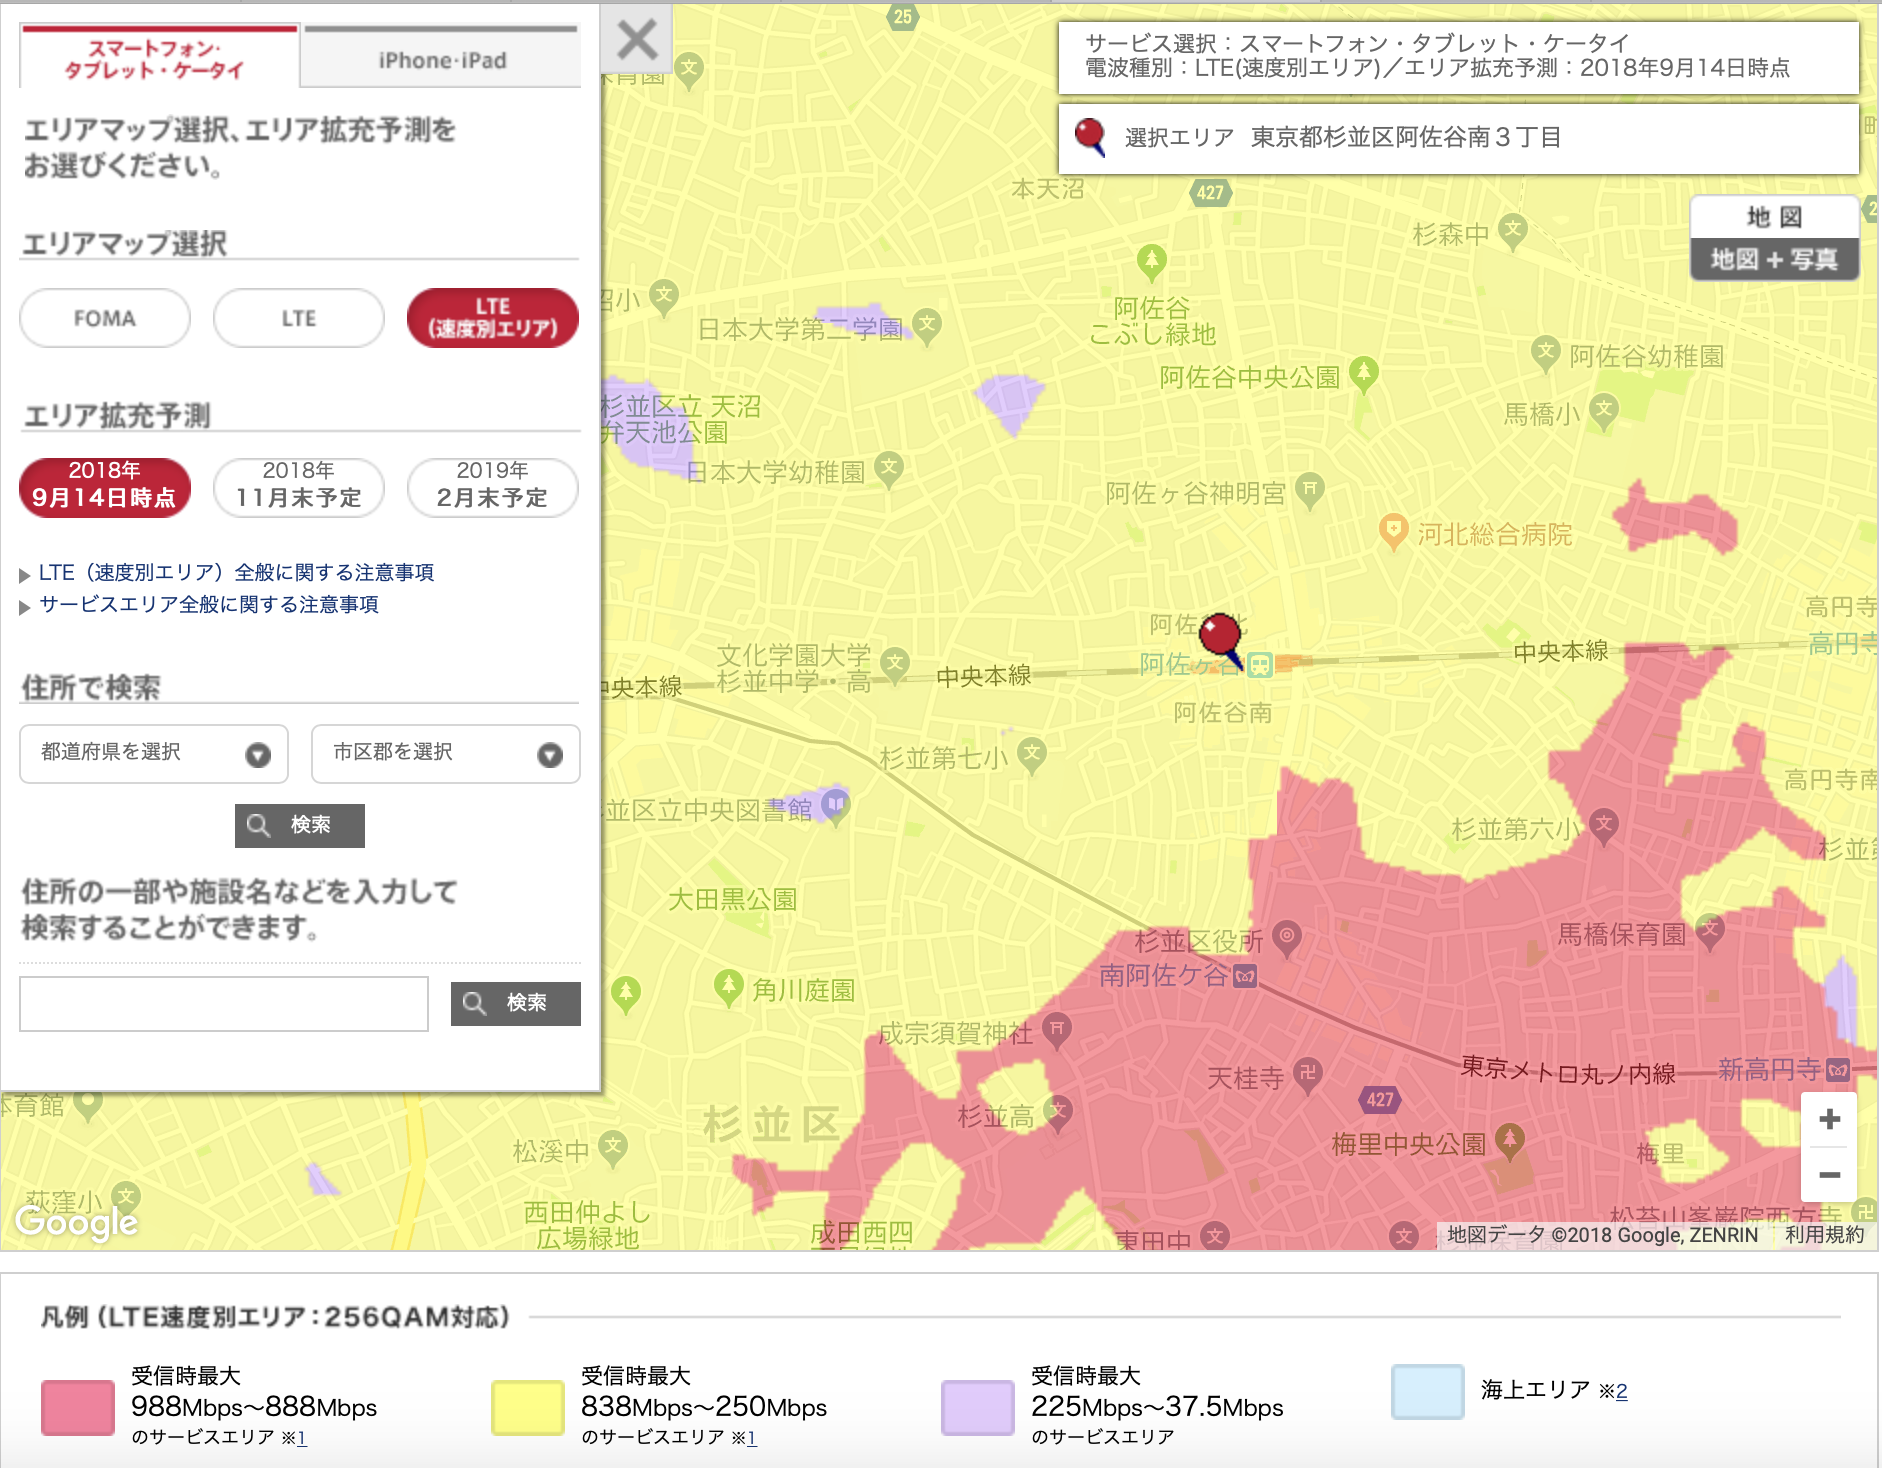Expand the LTE（速度別エリア）注意事項 section

point(237,572)
